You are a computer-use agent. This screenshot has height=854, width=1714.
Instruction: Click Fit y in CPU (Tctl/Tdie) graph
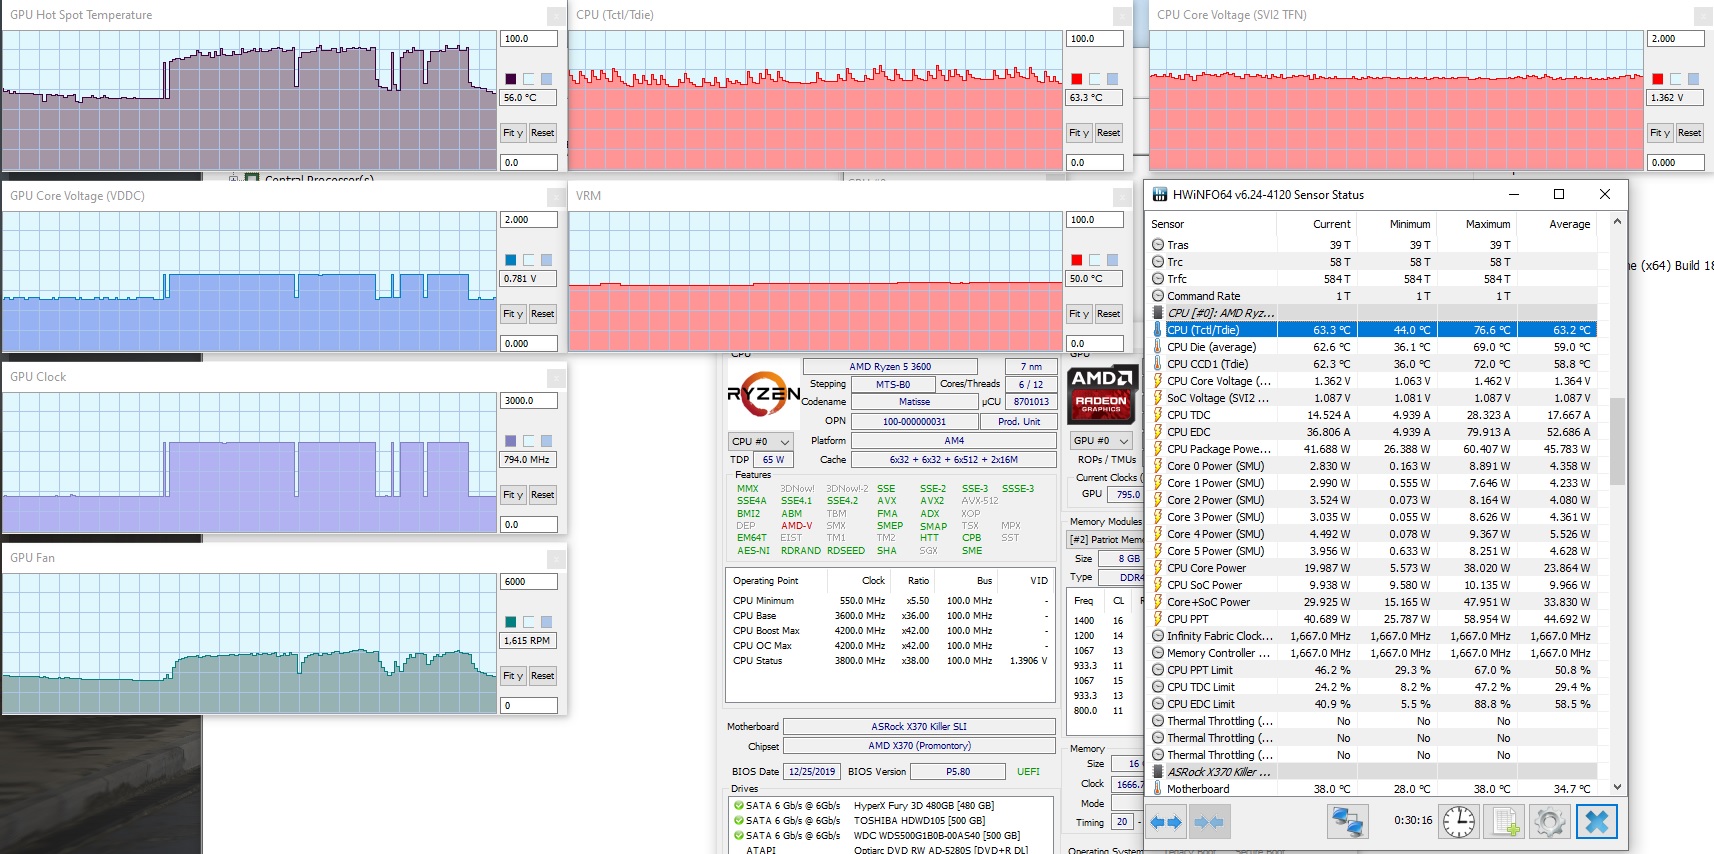click(1079, 133)
